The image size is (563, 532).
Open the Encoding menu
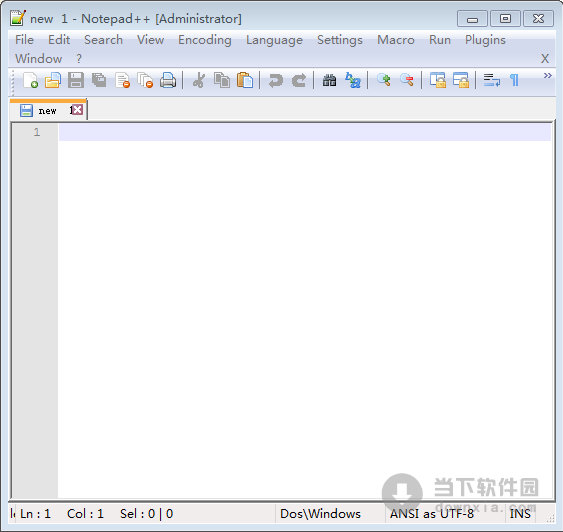point(205,40)
